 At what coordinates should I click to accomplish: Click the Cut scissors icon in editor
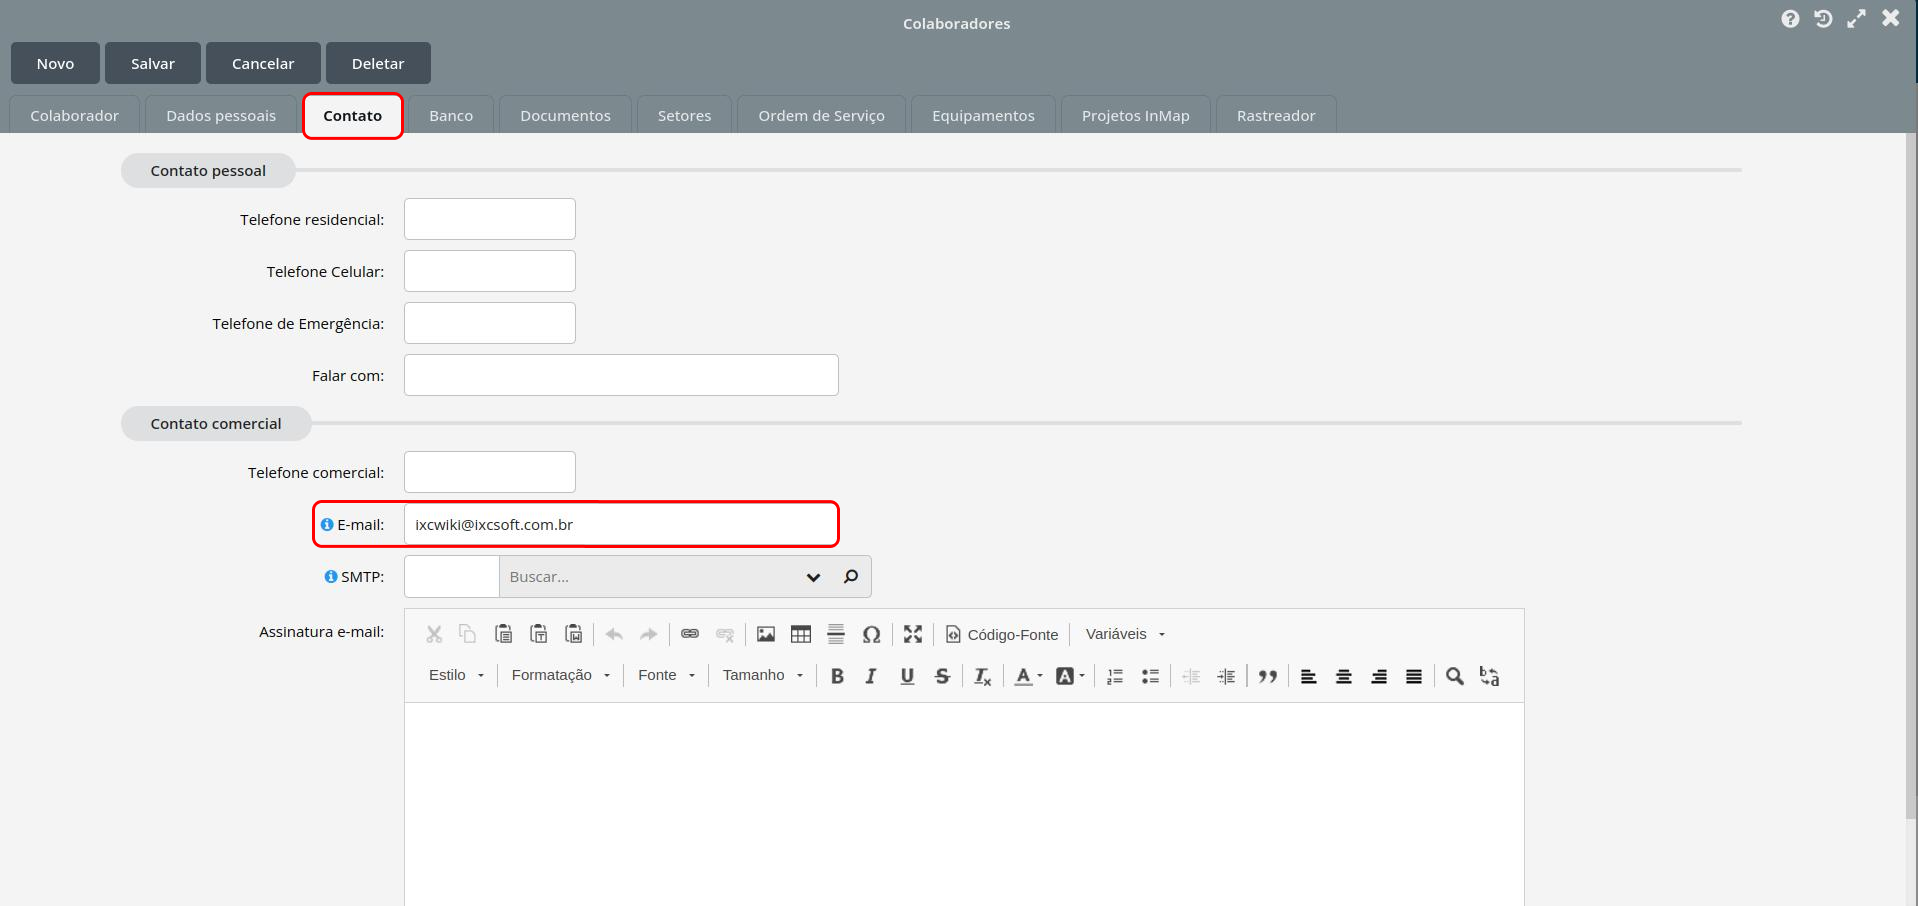[x=434, y=634]
